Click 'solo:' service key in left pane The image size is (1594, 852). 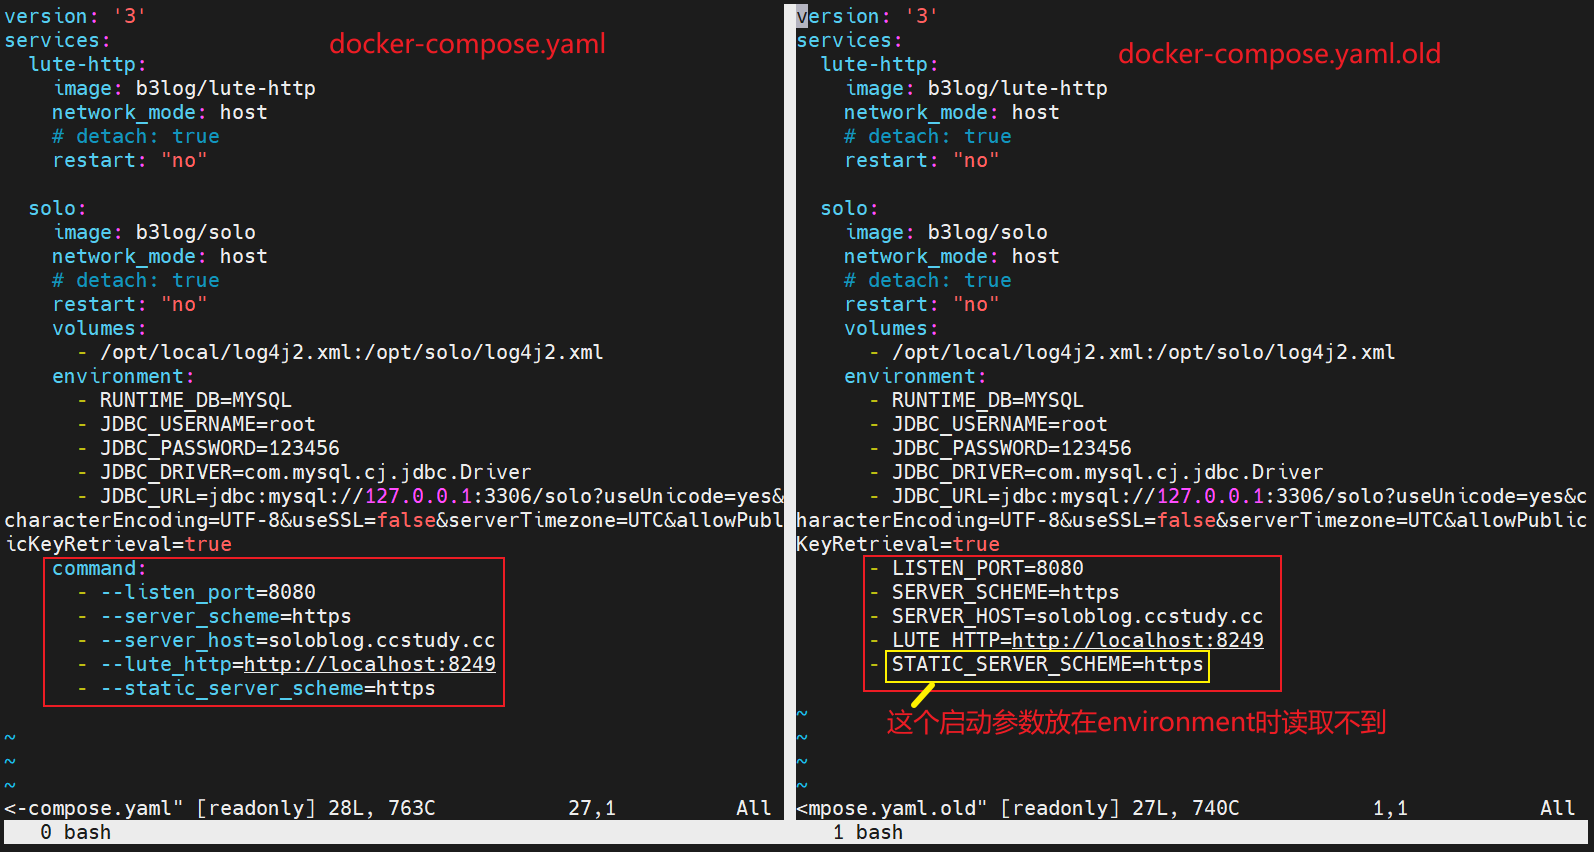pos(58,208)
